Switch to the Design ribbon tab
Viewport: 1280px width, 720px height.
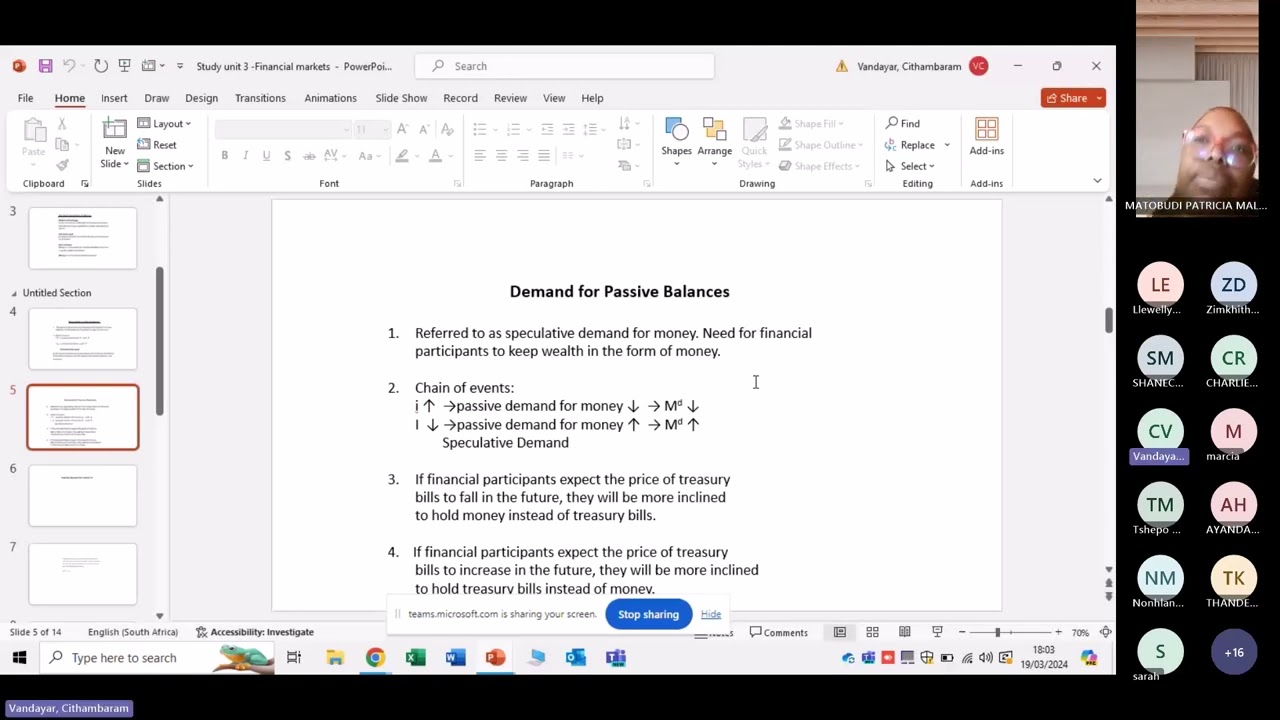(201, 98)
